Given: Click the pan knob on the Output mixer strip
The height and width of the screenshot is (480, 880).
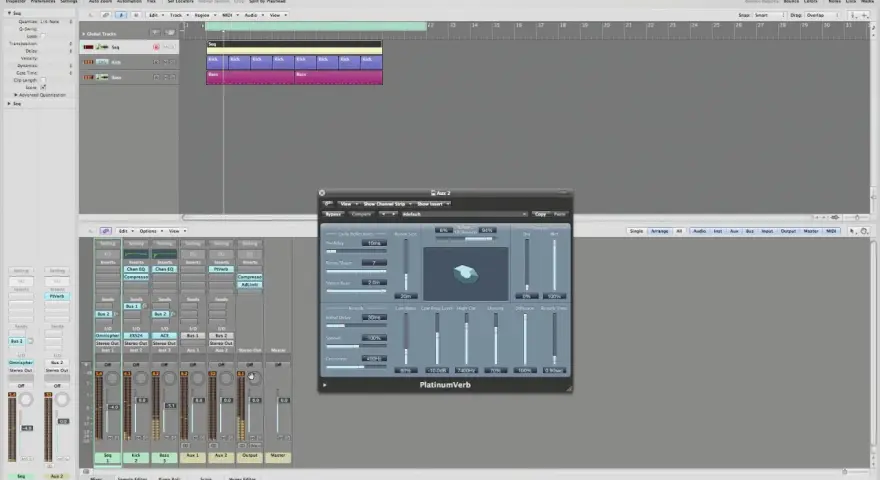Looking at the screenshot, I should coord(254,379).
